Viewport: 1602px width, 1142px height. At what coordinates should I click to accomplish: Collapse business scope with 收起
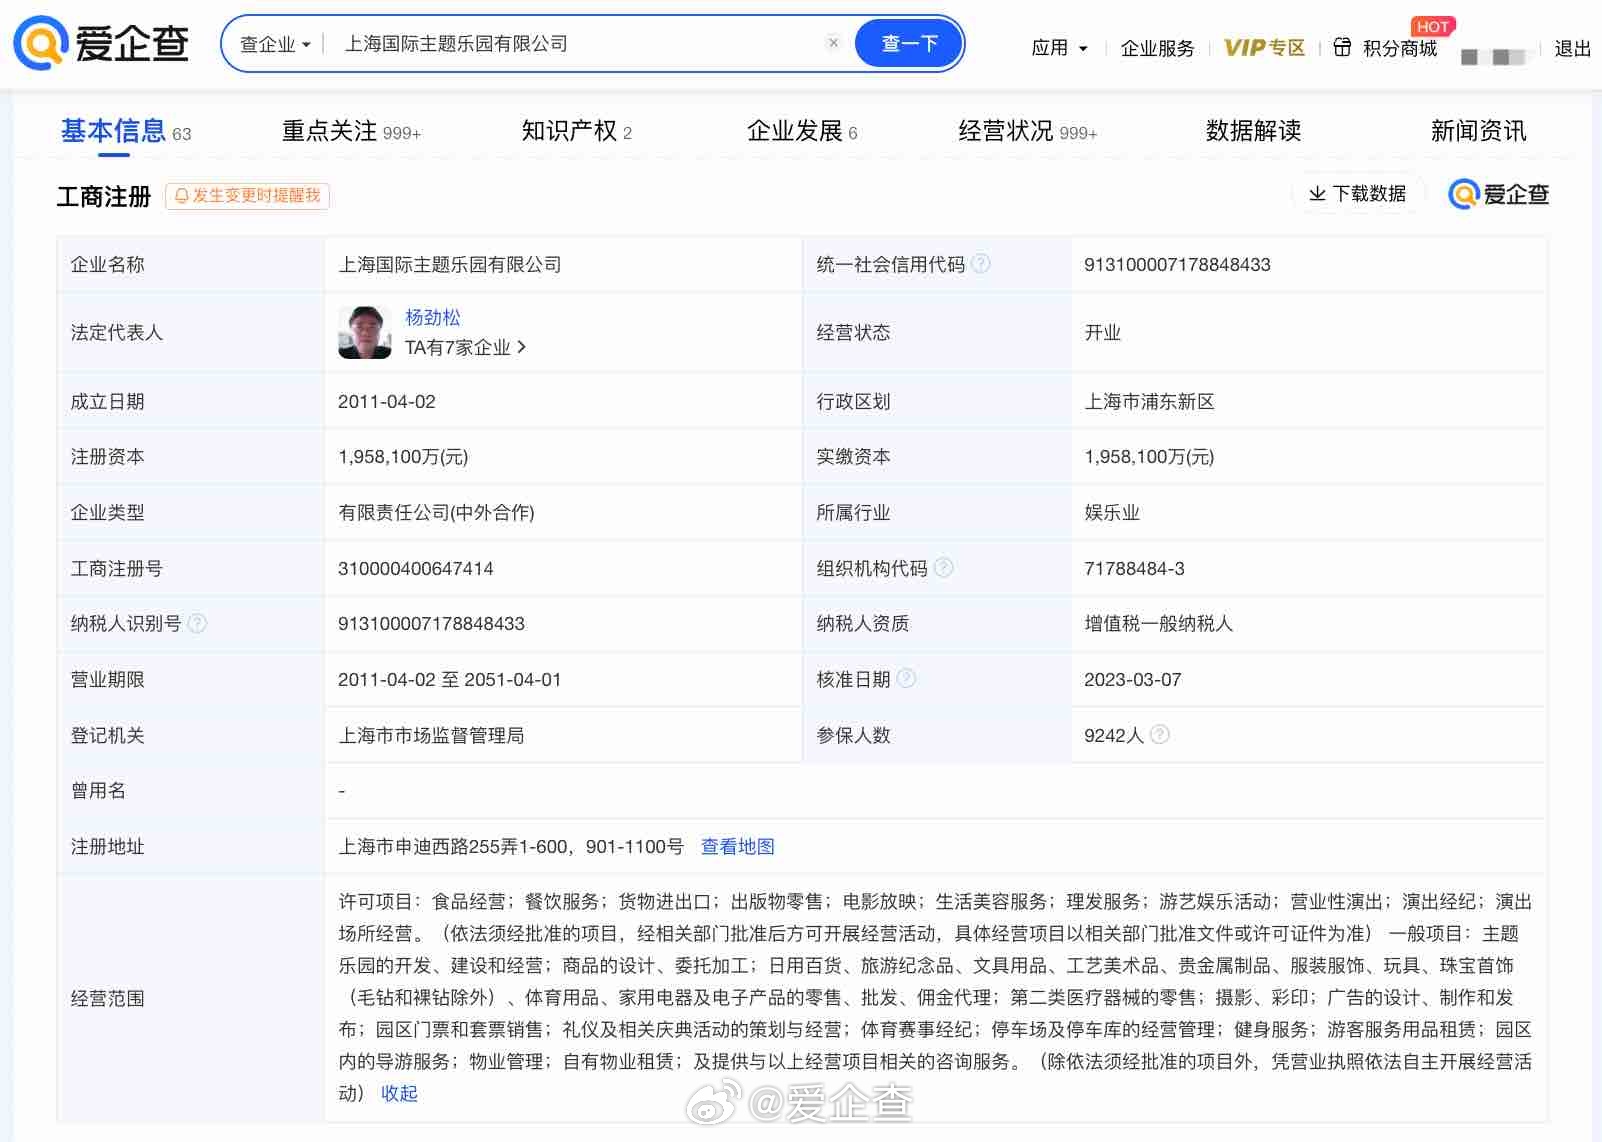coord(399,1093)
